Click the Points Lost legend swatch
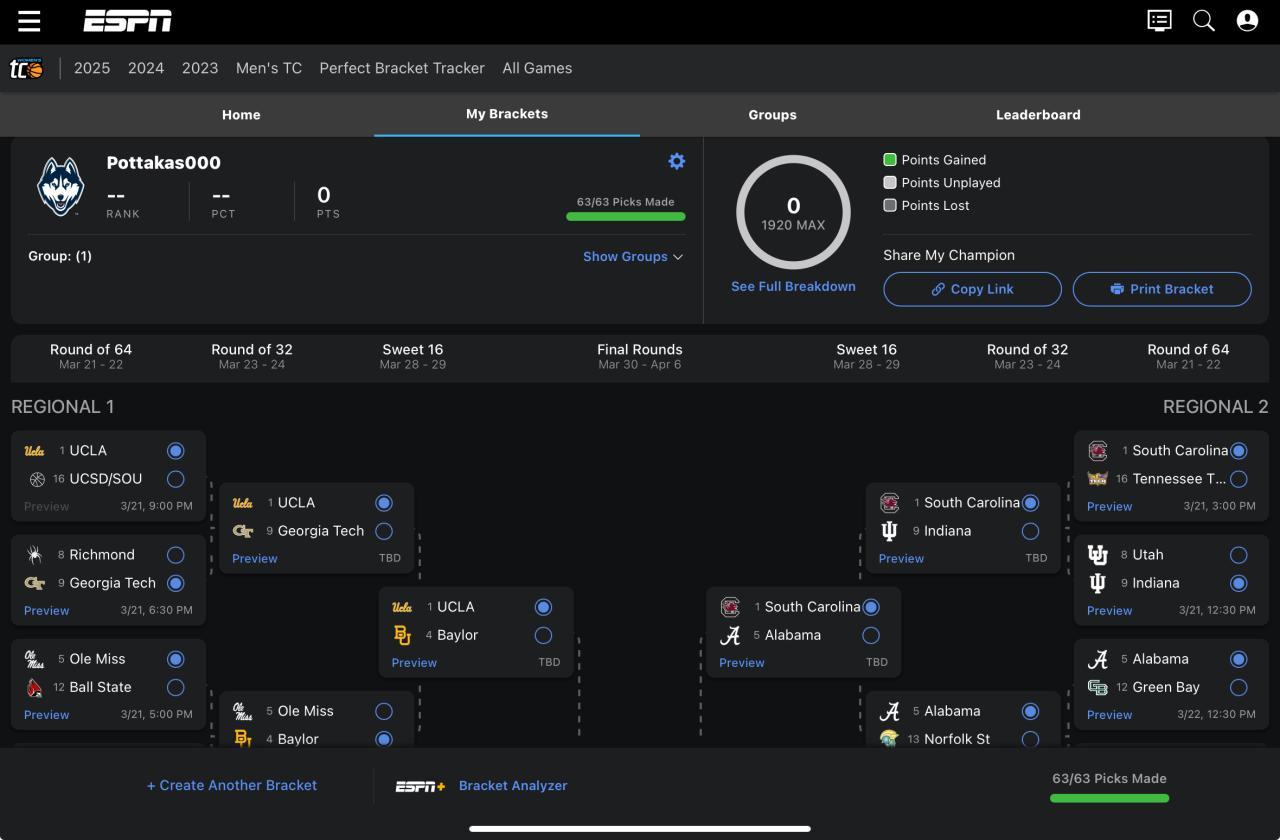 point(890,205)
